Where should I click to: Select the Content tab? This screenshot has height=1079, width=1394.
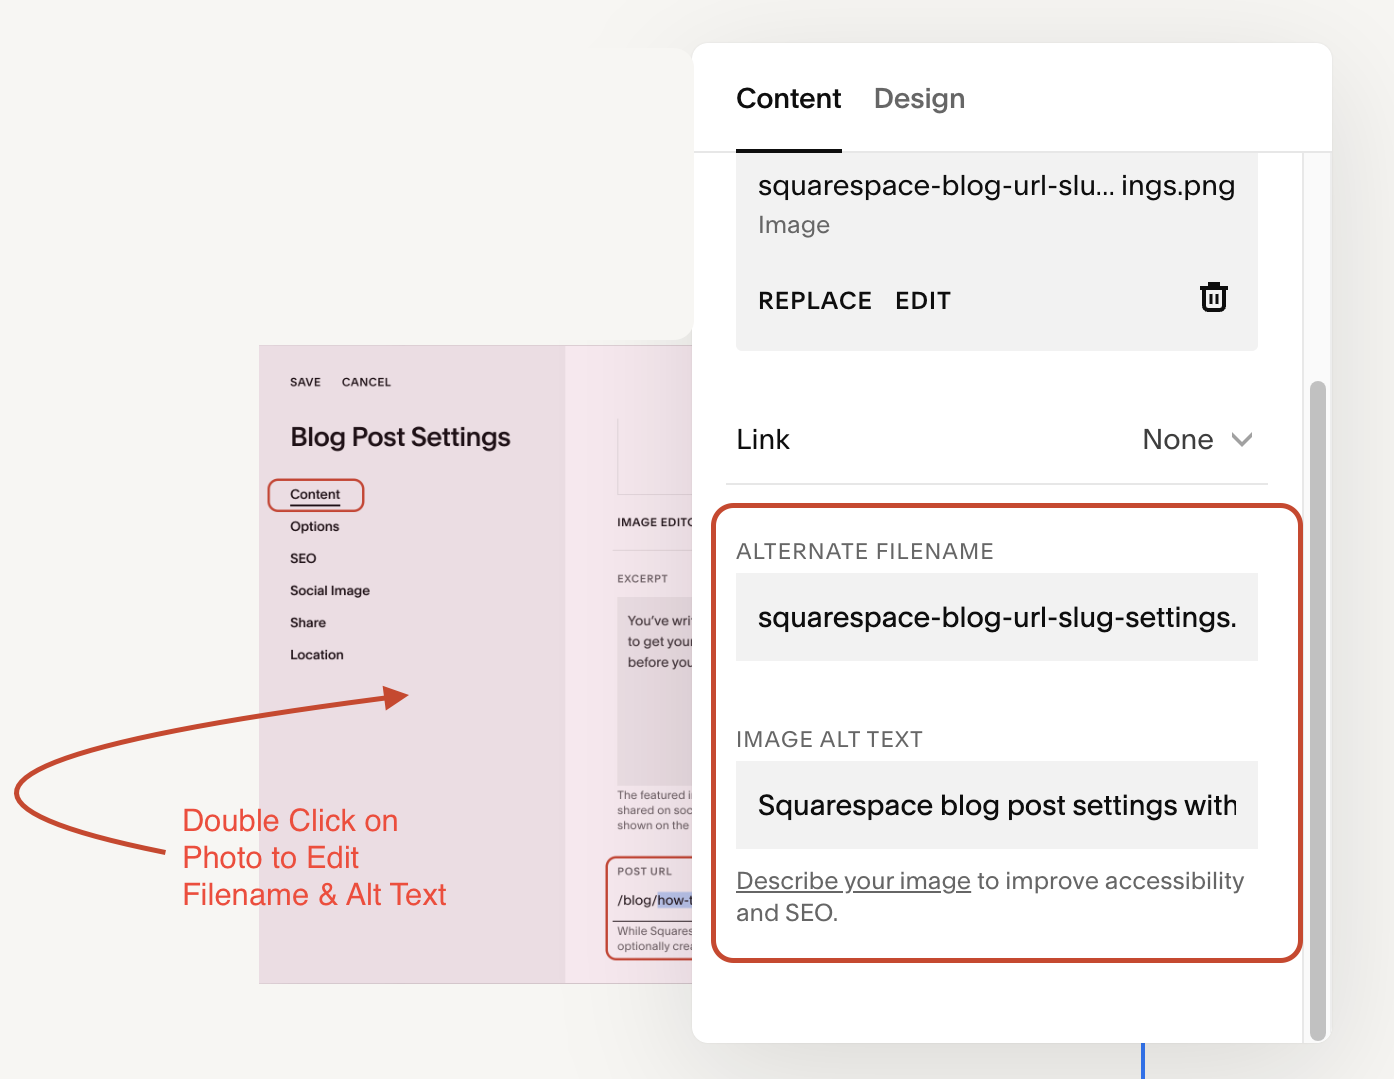[x=789, y=99]
